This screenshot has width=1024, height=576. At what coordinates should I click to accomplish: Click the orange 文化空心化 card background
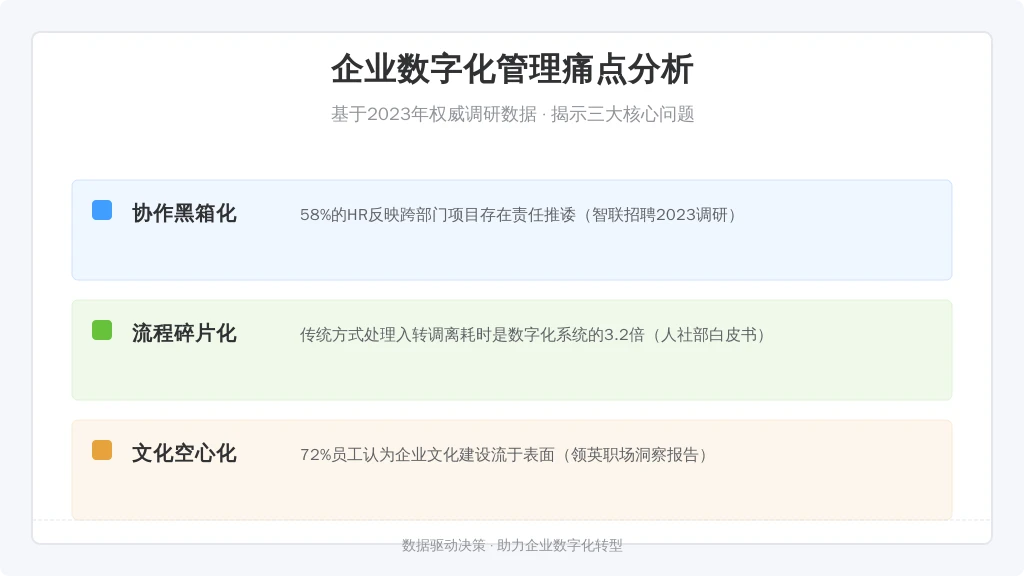pyautogui.click(x=512, y=470)
